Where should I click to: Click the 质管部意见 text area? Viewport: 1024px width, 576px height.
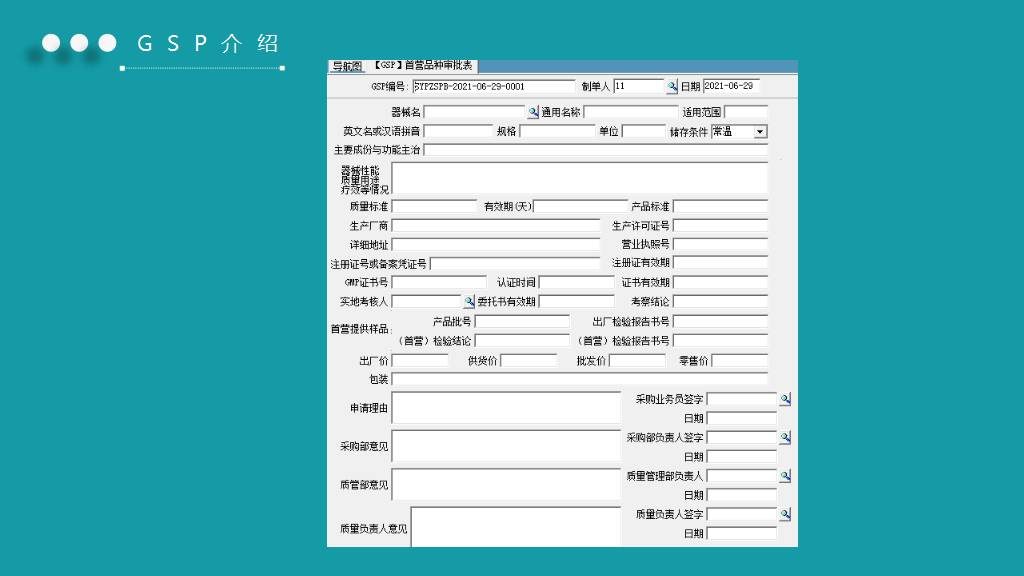(x=506, y=485)
